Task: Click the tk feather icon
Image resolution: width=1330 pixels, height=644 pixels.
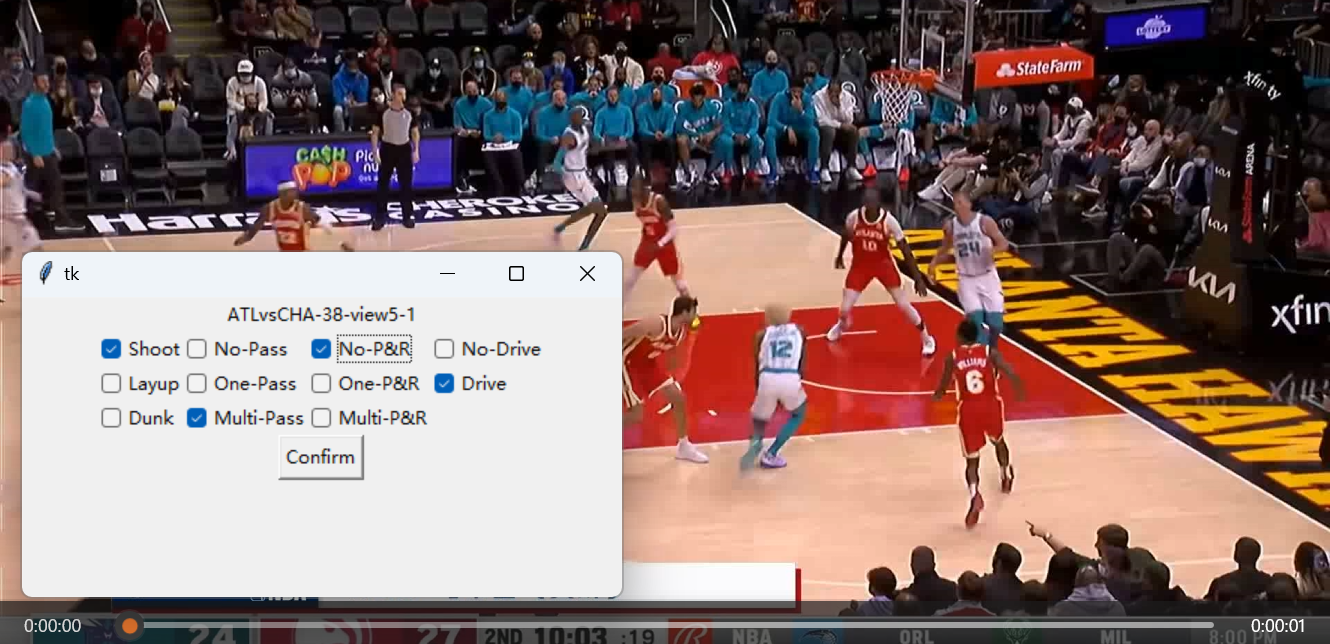Action: tap(46, 273)
